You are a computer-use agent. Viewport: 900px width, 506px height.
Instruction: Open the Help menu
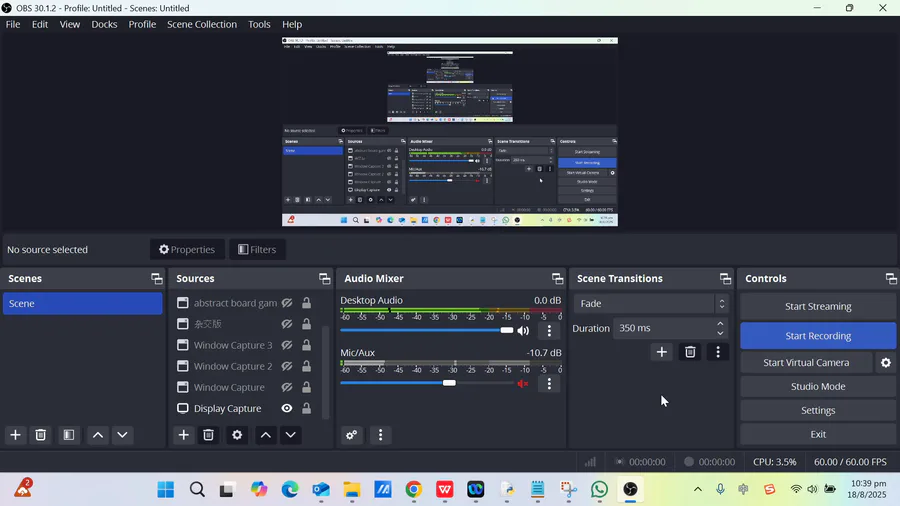[x=292, y=24]
